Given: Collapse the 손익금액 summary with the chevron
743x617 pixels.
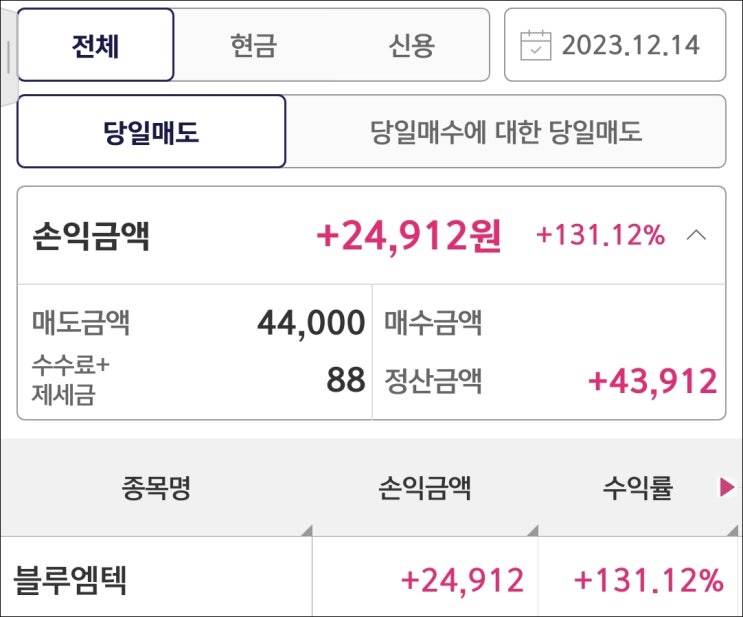Looking at the screenshot, I should pyautogui.click(x=697, y=236).
